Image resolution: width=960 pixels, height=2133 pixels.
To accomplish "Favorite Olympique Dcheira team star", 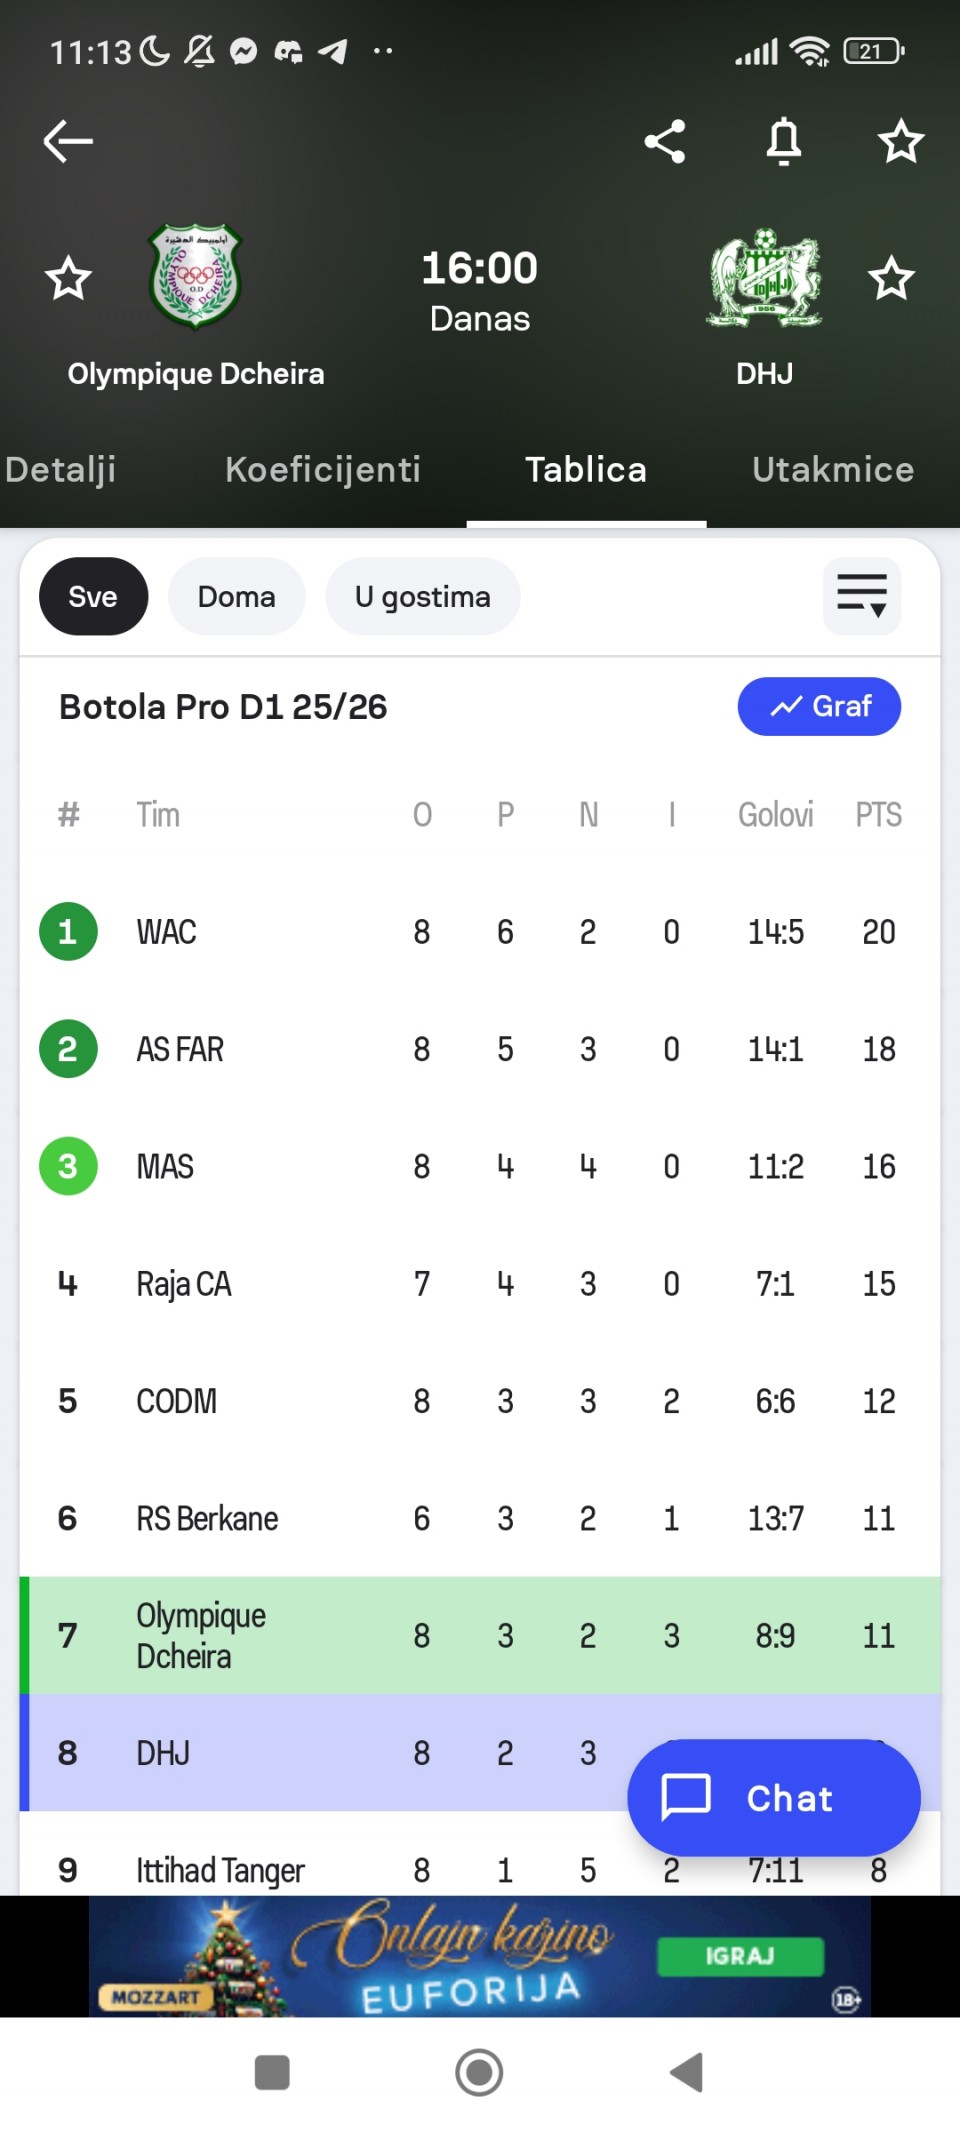I will point(68,278).
